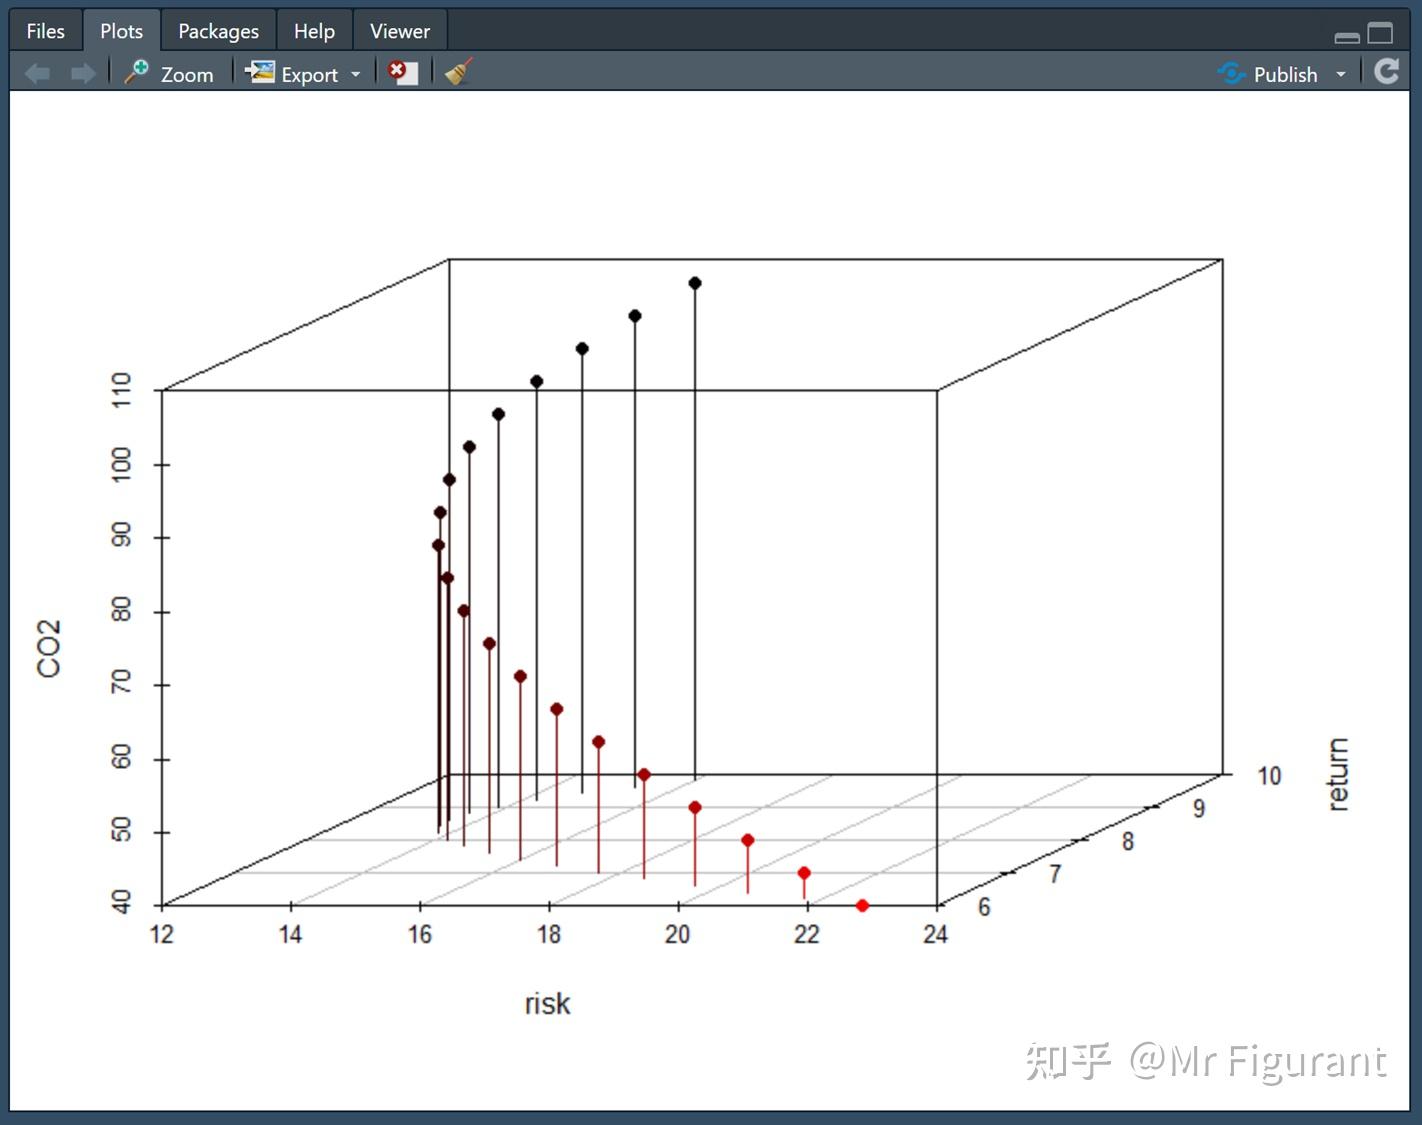Navigate to the previous plot
This screenshot has height=1125, width=1422.
(37, 71)
